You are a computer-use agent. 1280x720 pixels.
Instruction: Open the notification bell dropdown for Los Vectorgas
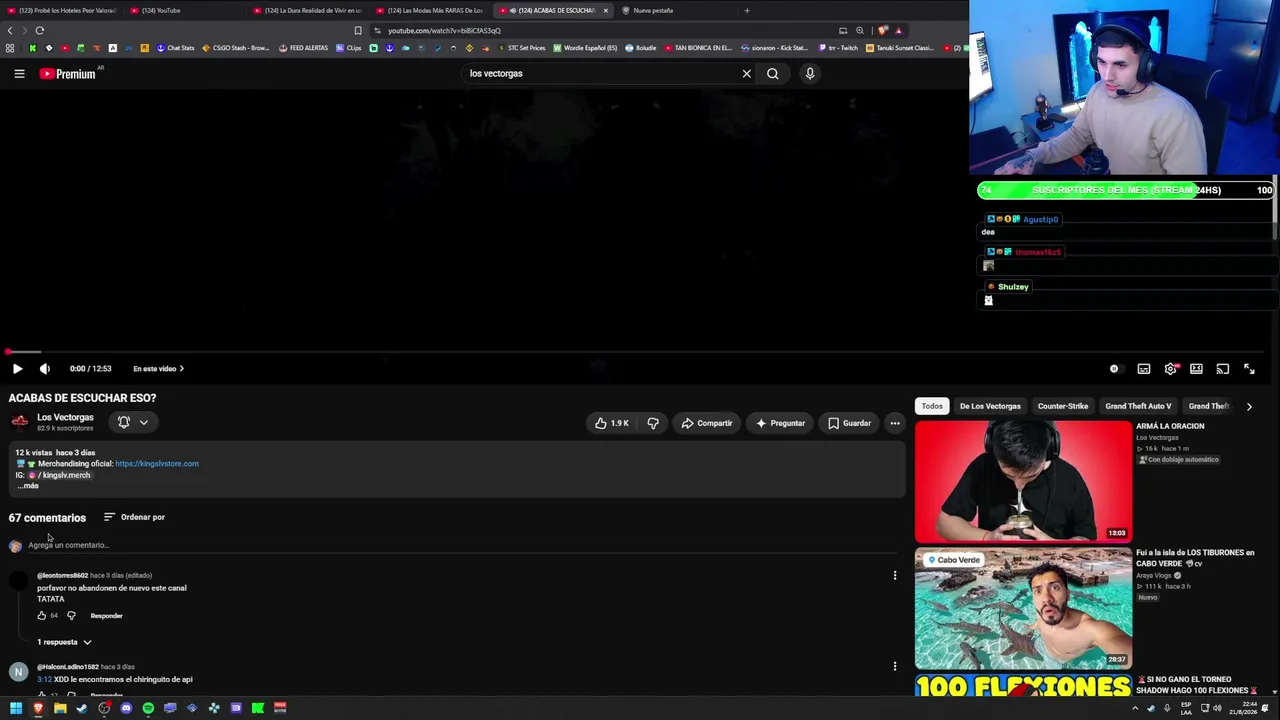coord(133,422)
